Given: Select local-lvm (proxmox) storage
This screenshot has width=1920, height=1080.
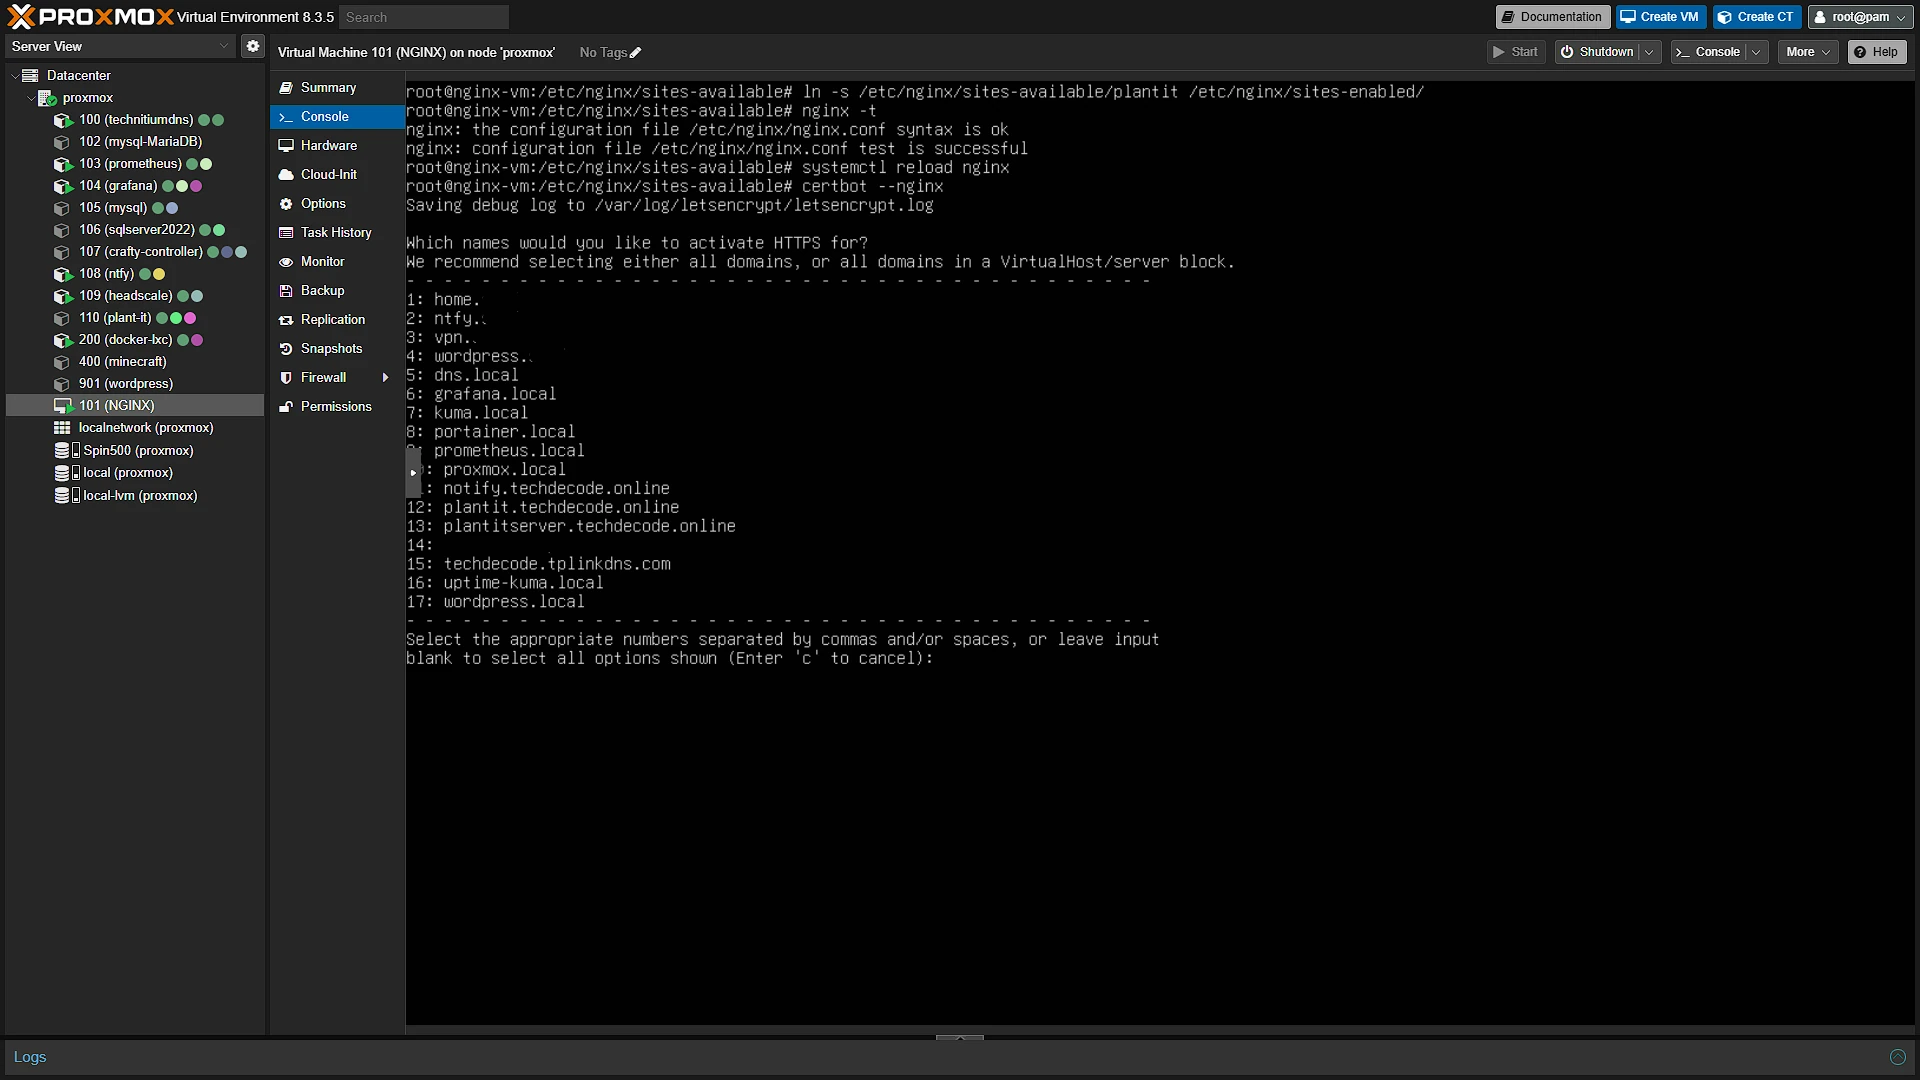Looking at the screenshot, I should tap(139, 496).
